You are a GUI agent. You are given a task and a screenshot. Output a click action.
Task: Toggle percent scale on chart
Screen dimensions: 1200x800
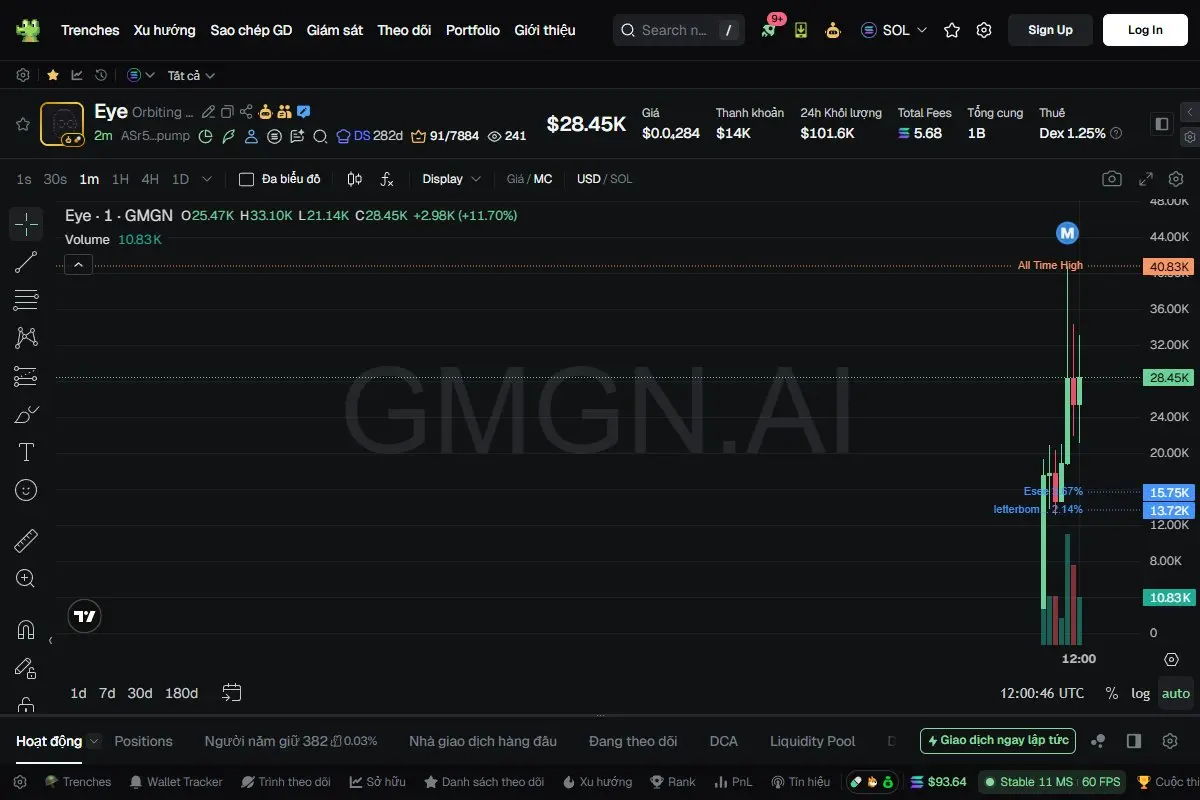tap(1112, 693)
